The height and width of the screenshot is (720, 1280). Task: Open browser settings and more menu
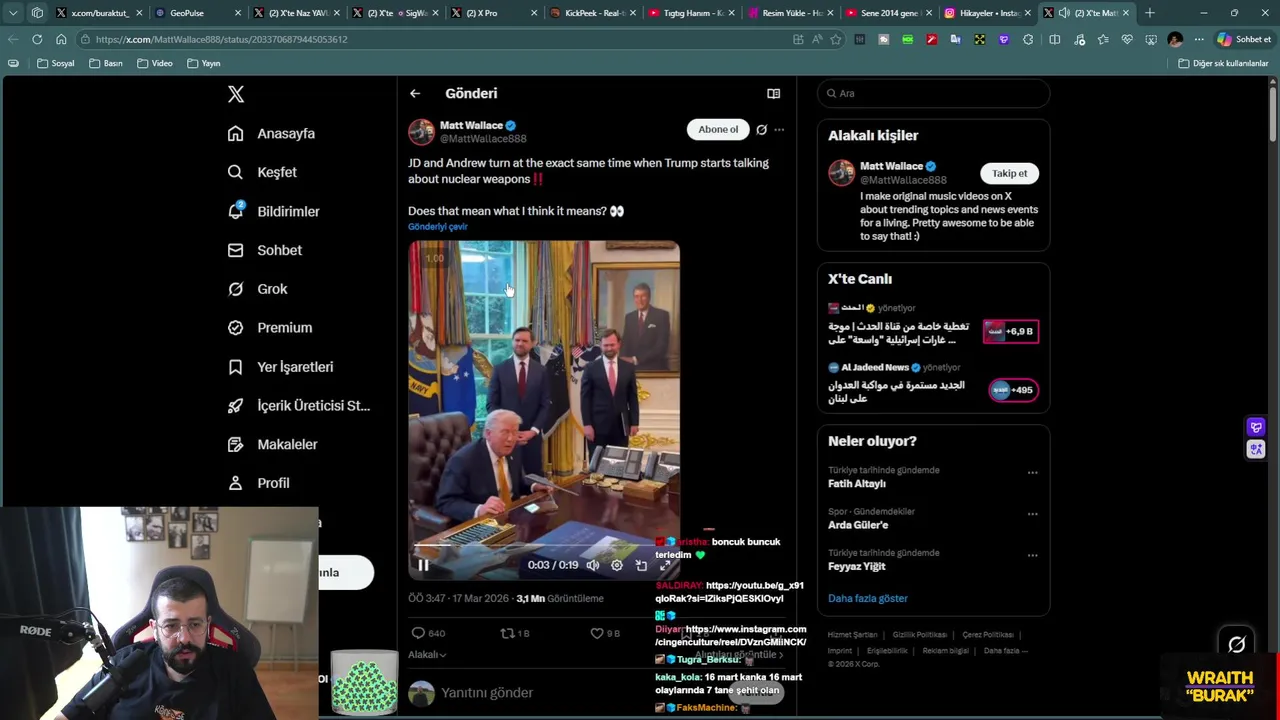[1199, 39]
